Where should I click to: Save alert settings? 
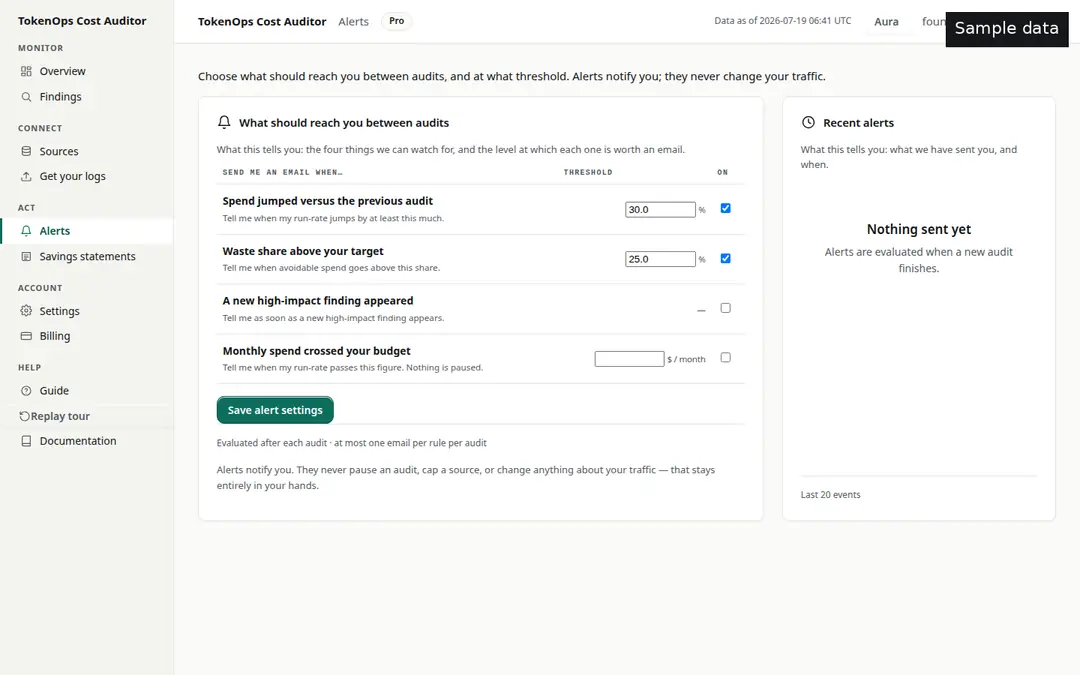[x=275, y=410]
